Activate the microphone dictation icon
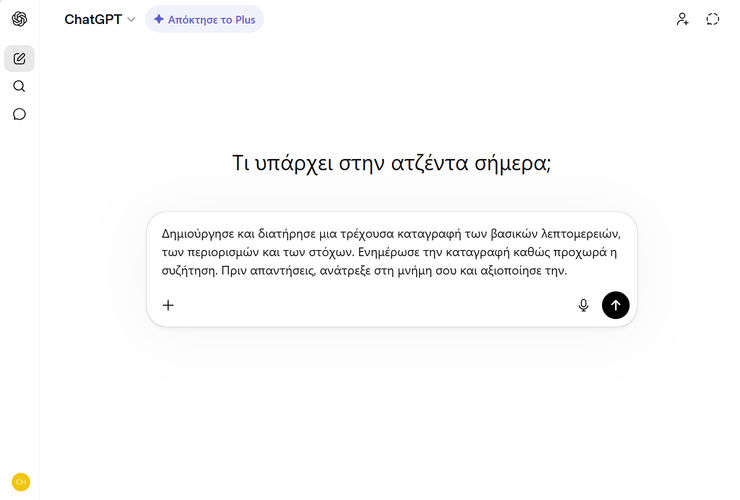This screenshot has height=500, width=740. 583,305
